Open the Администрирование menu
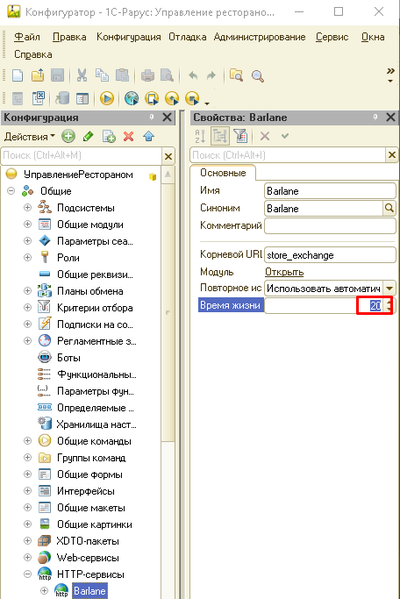The height and width of the screenshot is (599, 400). [259, 37]
